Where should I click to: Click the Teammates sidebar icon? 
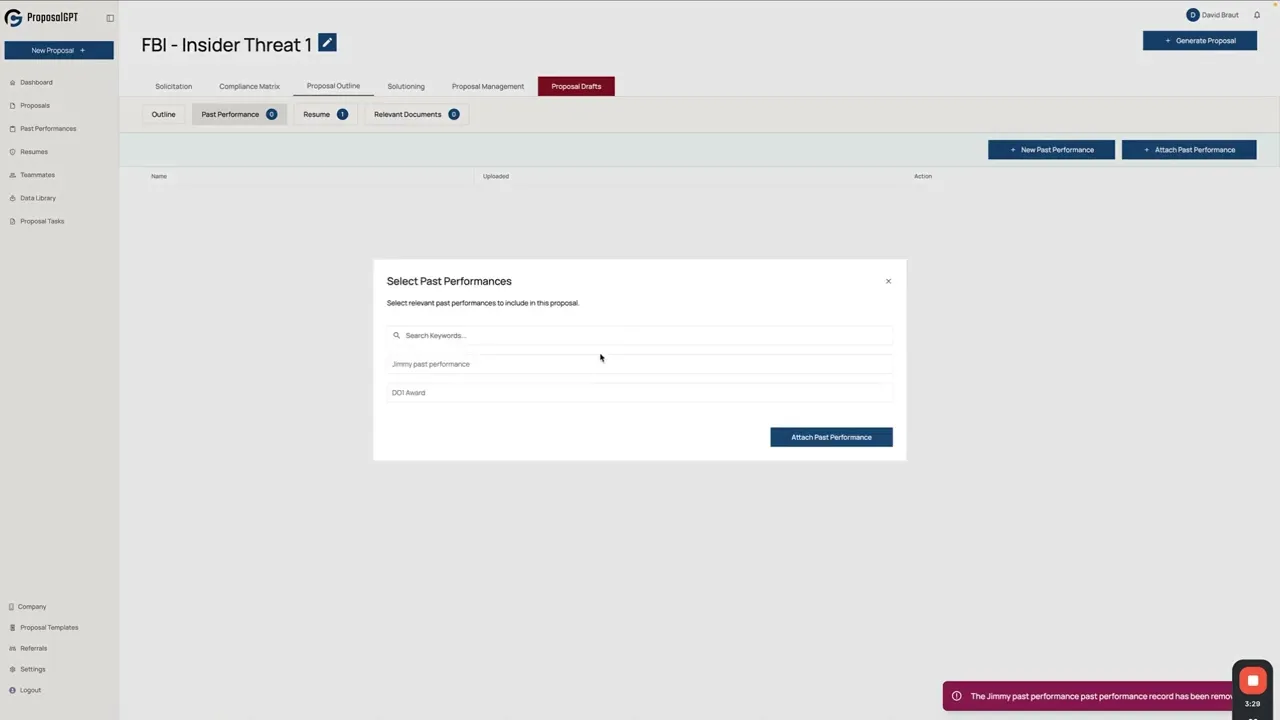click(12, 175)
